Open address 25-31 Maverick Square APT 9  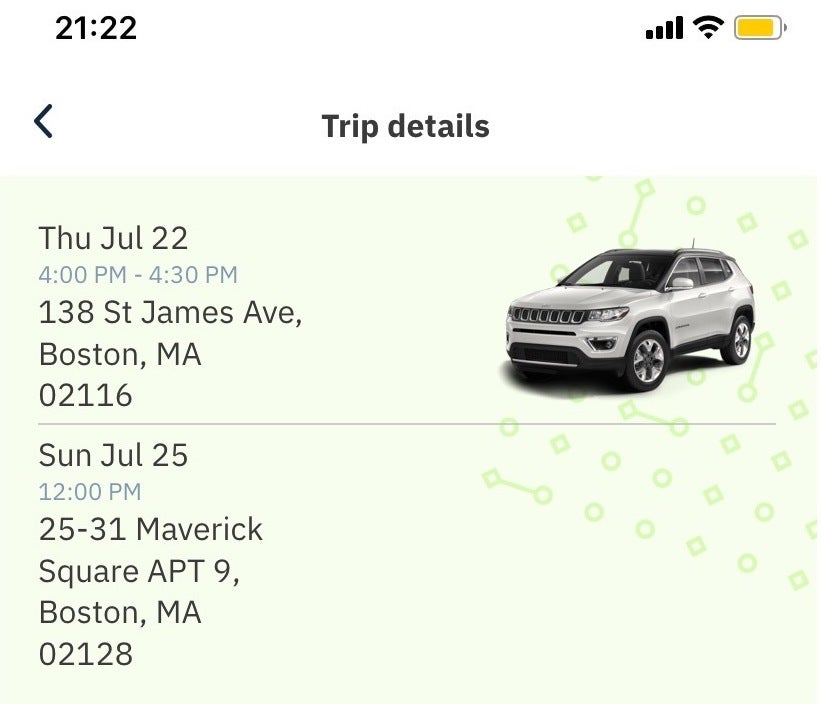150,550
